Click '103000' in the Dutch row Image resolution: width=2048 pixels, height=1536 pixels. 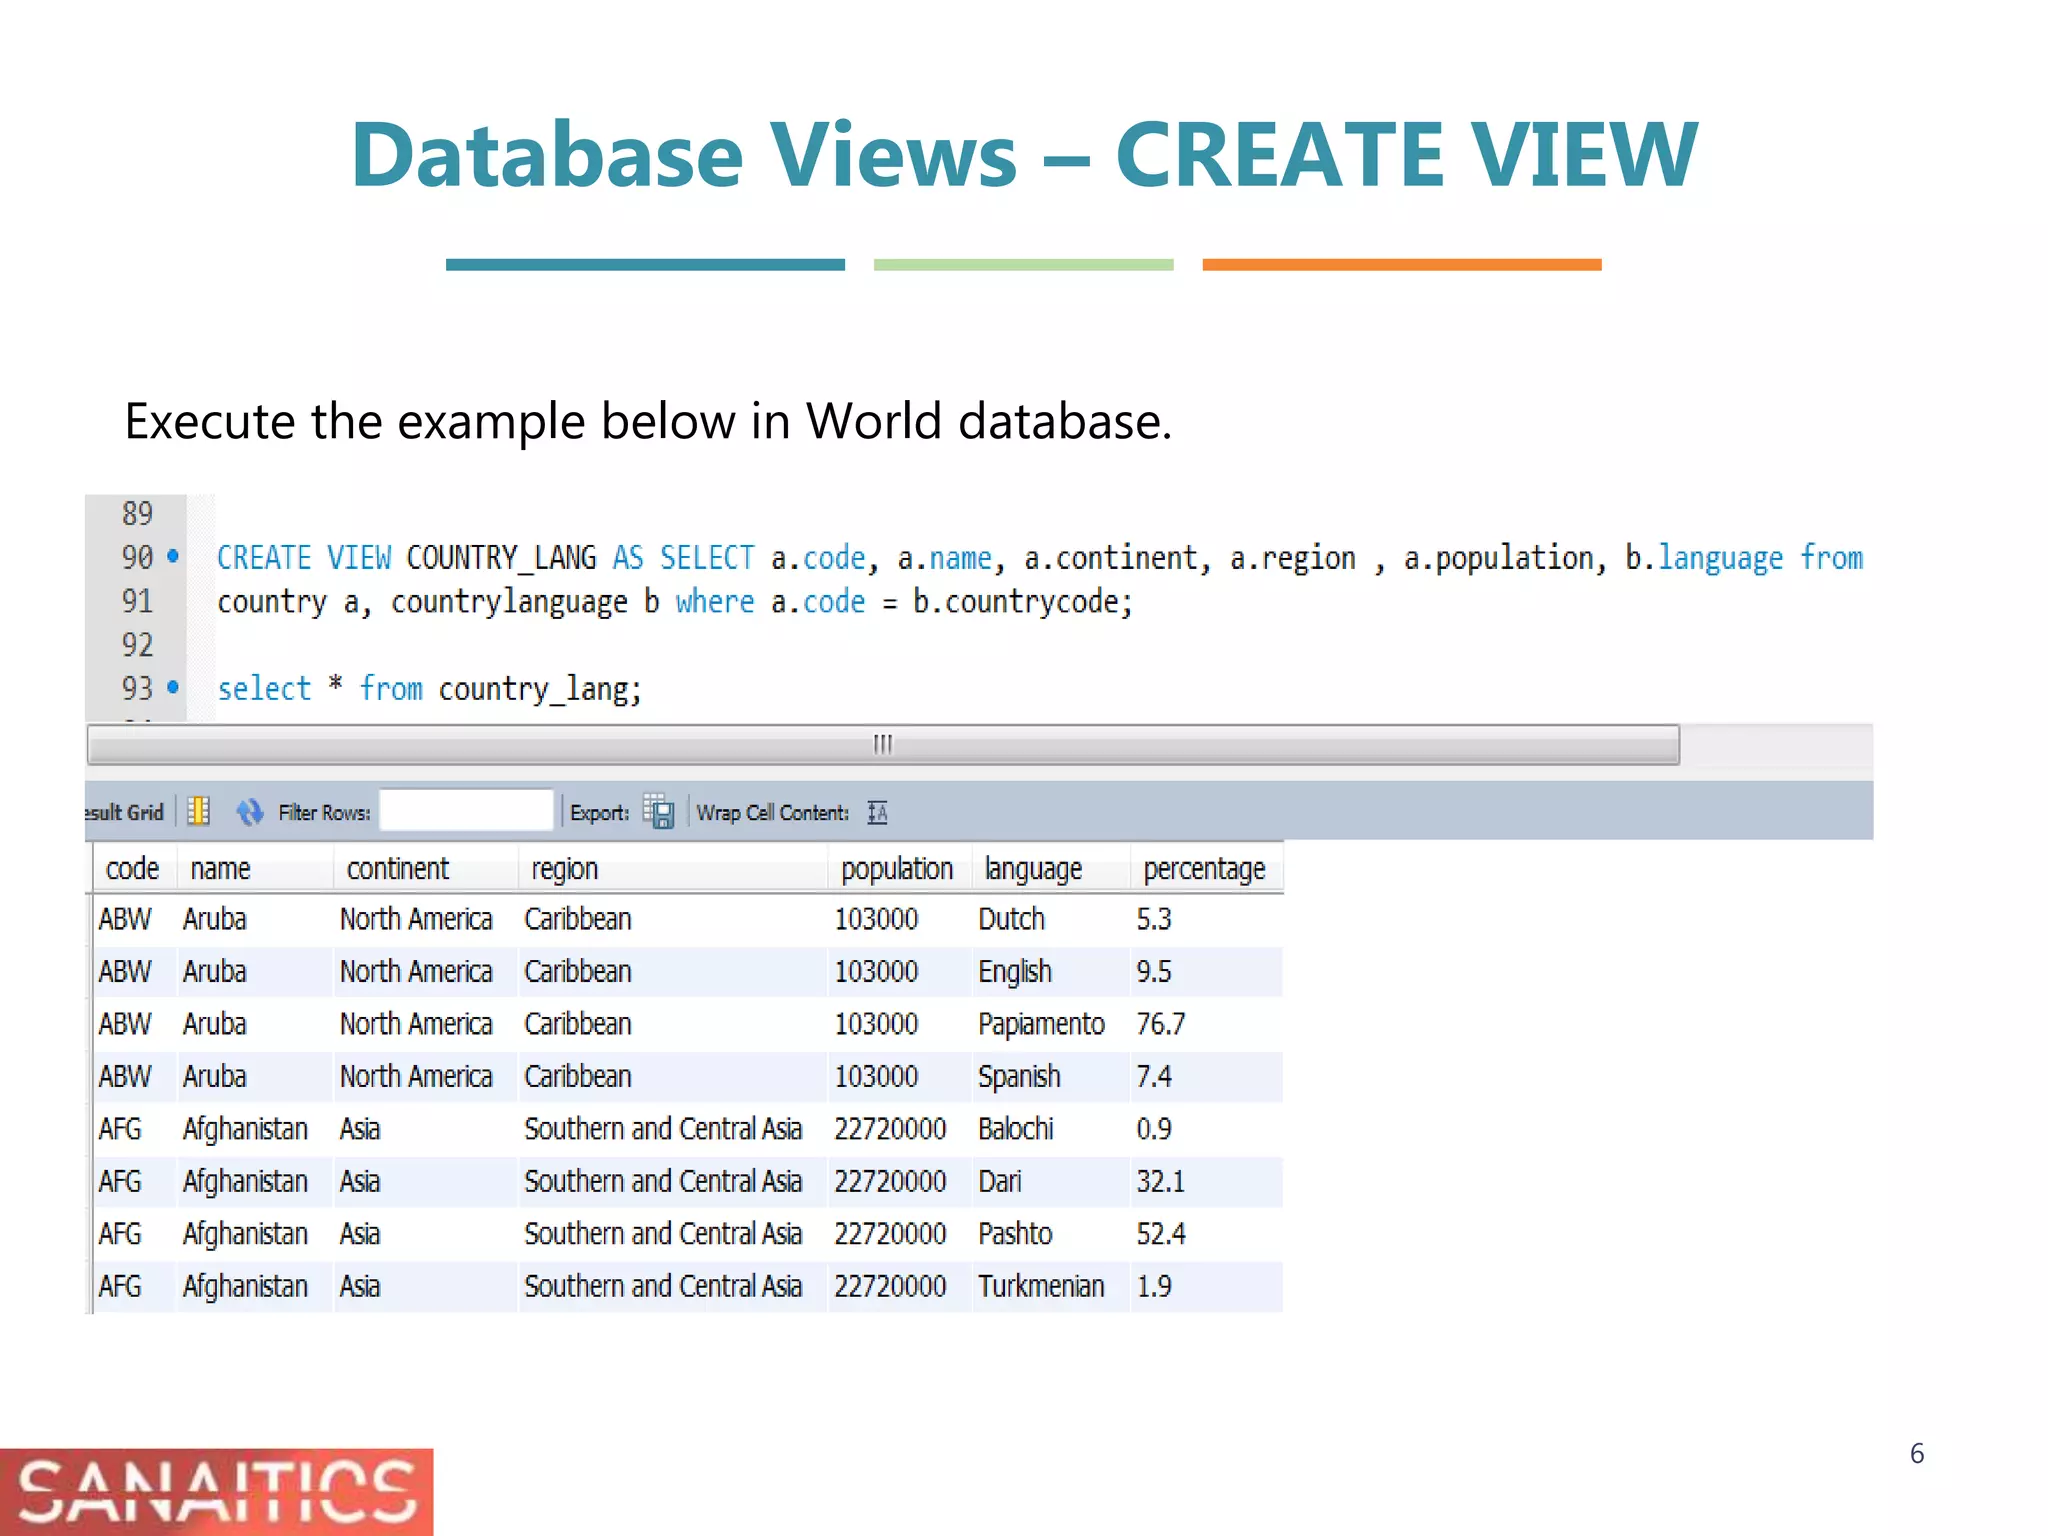coord(876,918)
